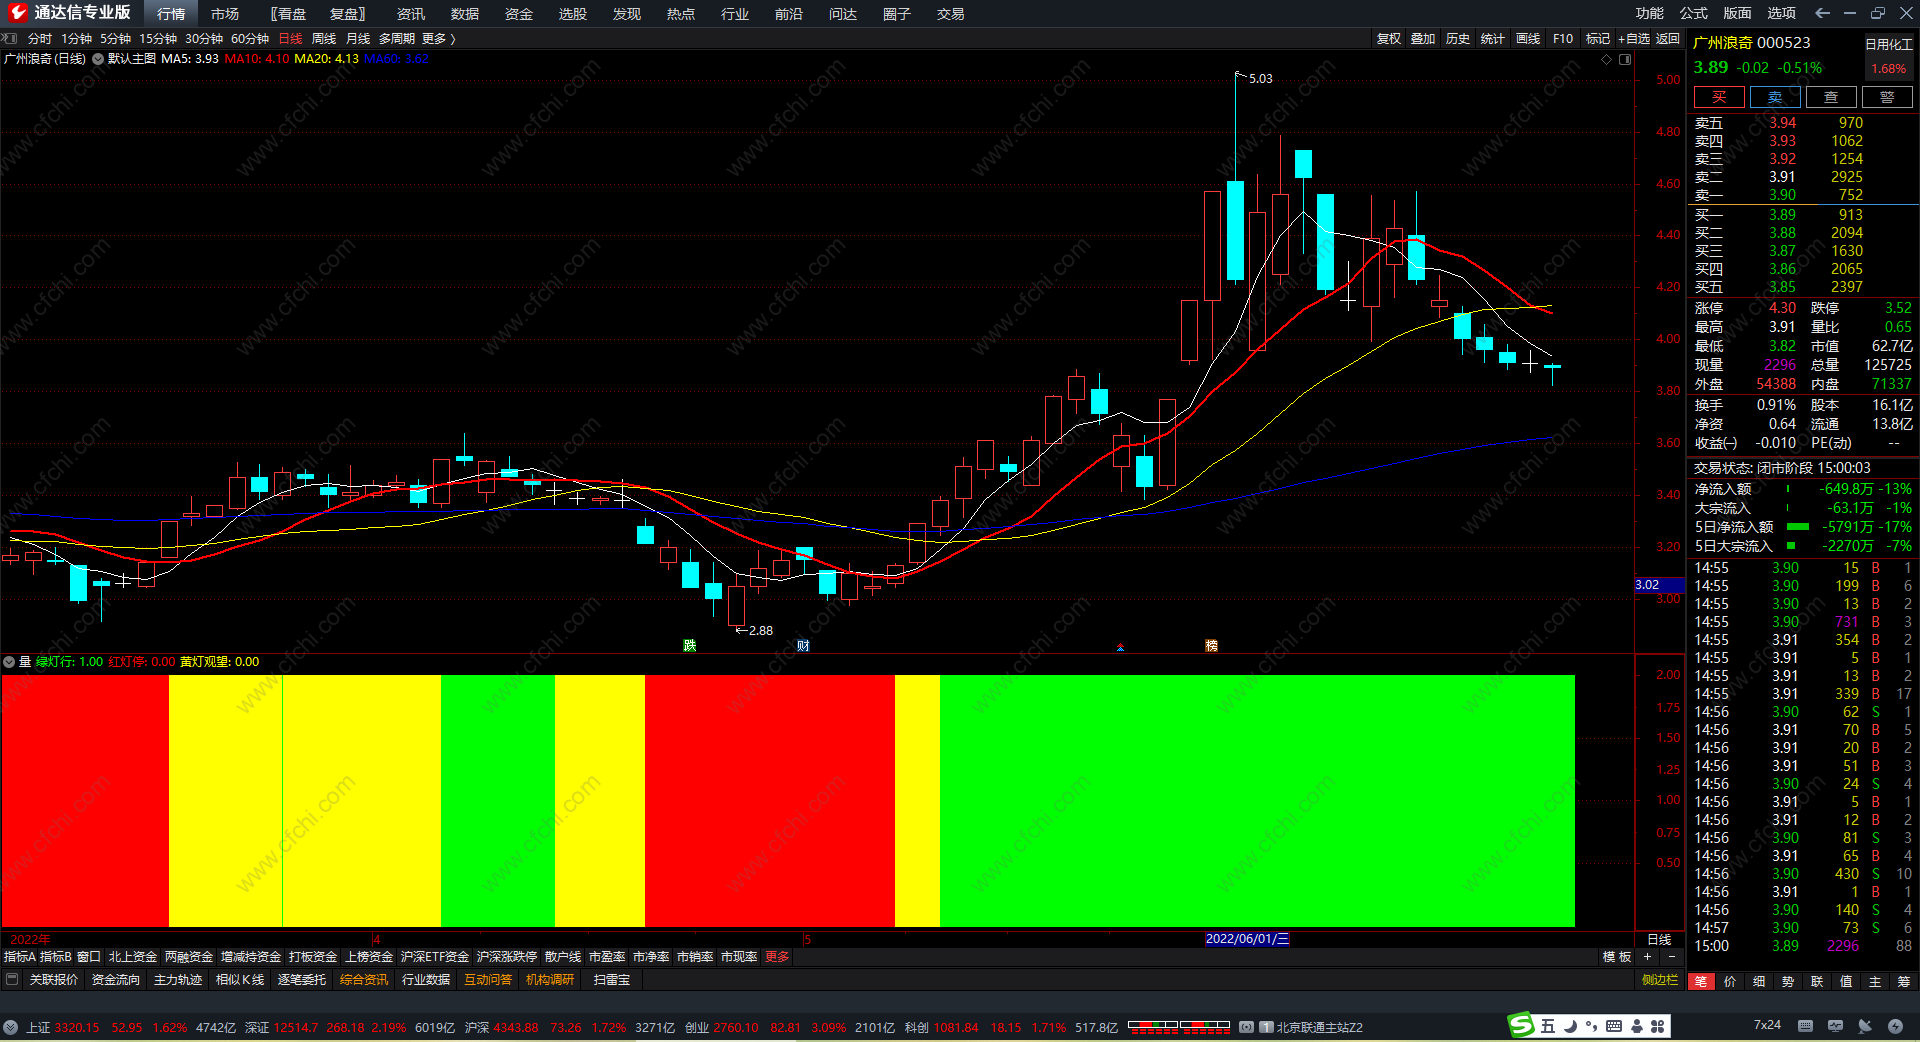Click the left-edge toggle icon before 分时

[x=10, y=39]
